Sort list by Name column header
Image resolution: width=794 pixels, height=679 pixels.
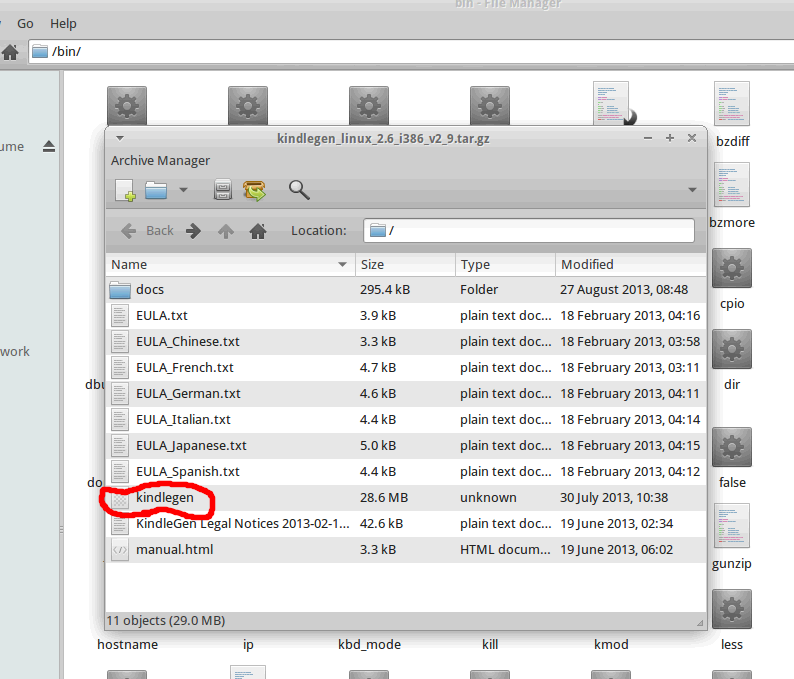tap(230, 265)
